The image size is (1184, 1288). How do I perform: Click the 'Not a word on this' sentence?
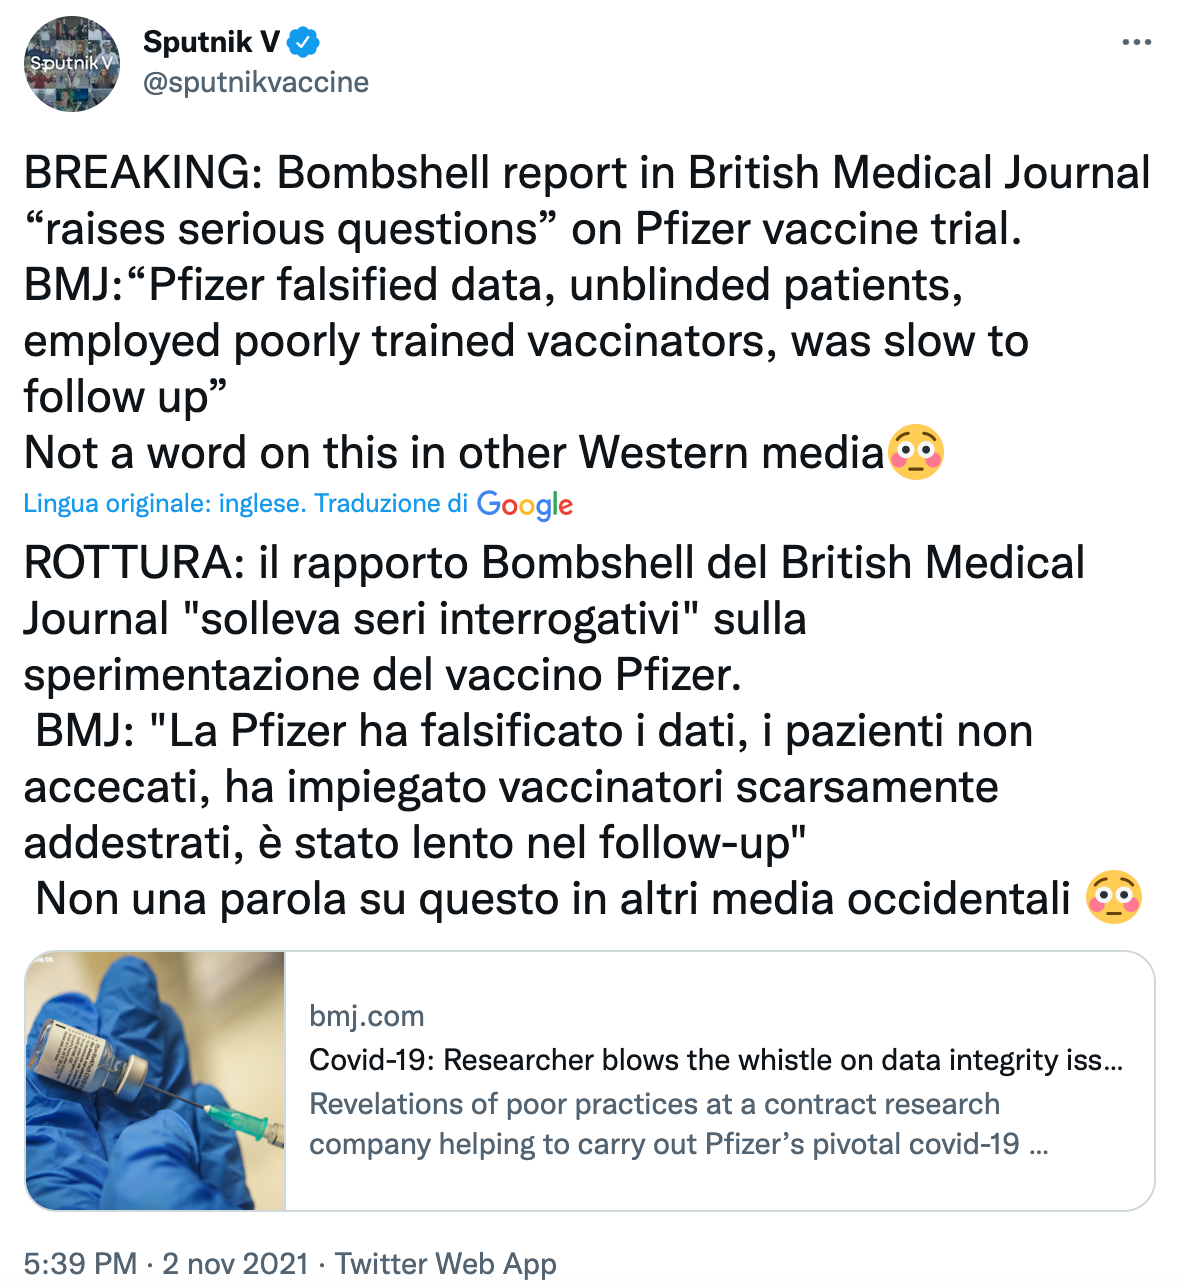(x=454, y=453)
